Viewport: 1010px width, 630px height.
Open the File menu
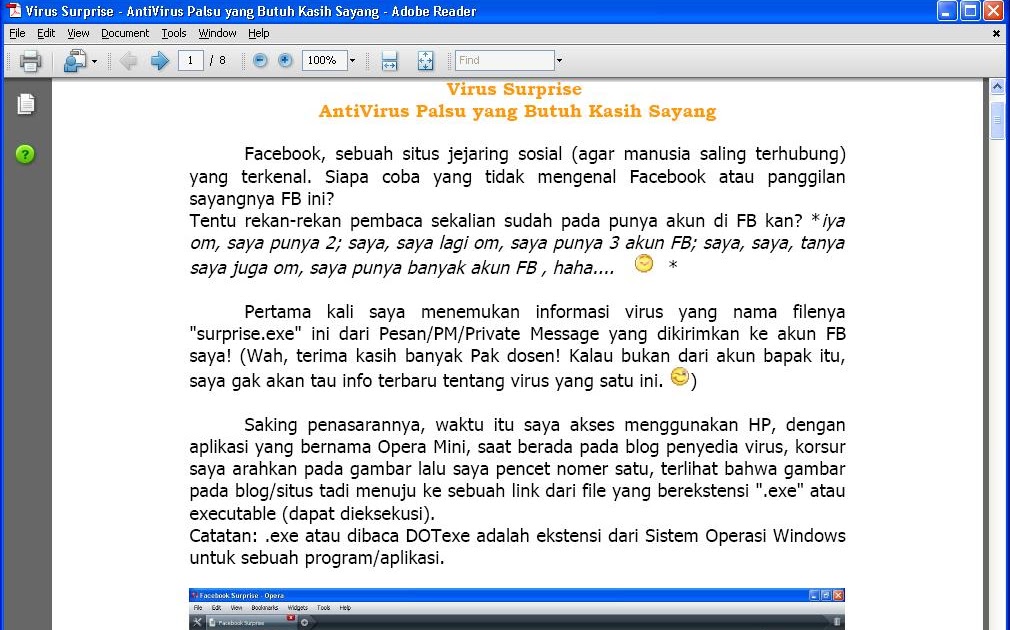pos(17,33)
